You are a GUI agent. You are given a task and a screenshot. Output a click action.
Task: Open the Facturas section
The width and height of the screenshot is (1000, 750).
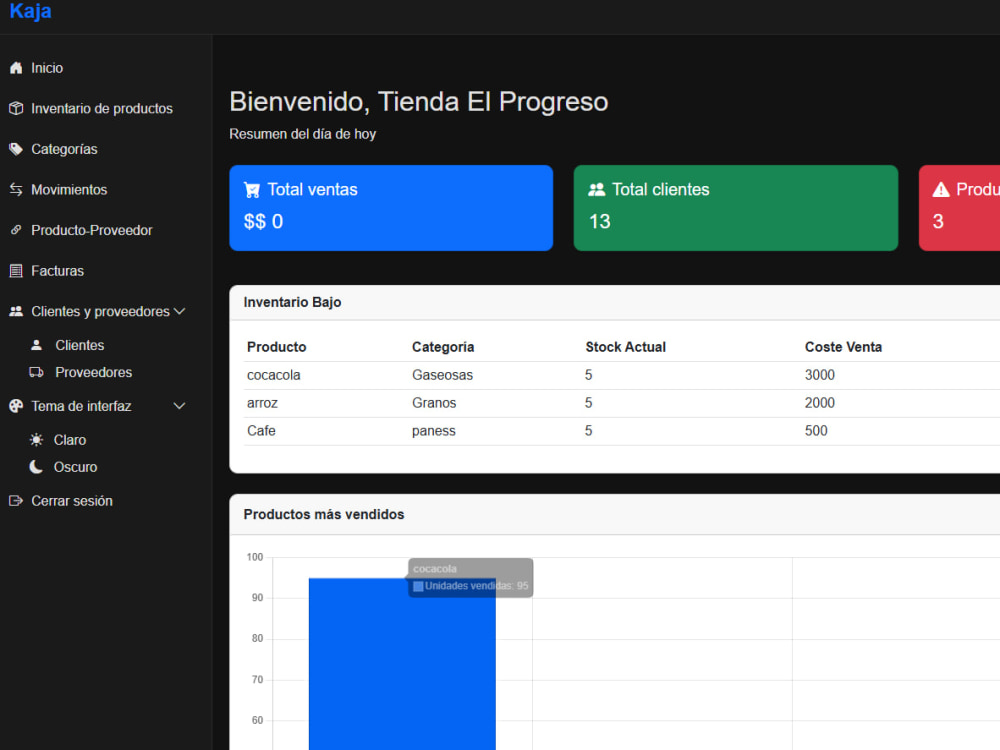pyautogui.click(x=57, y=271)
